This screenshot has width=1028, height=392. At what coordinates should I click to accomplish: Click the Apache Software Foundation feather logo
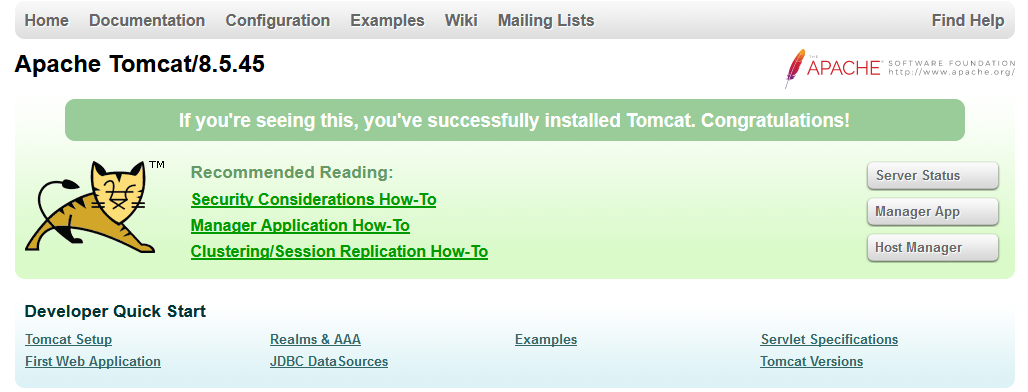click(900, 68)
